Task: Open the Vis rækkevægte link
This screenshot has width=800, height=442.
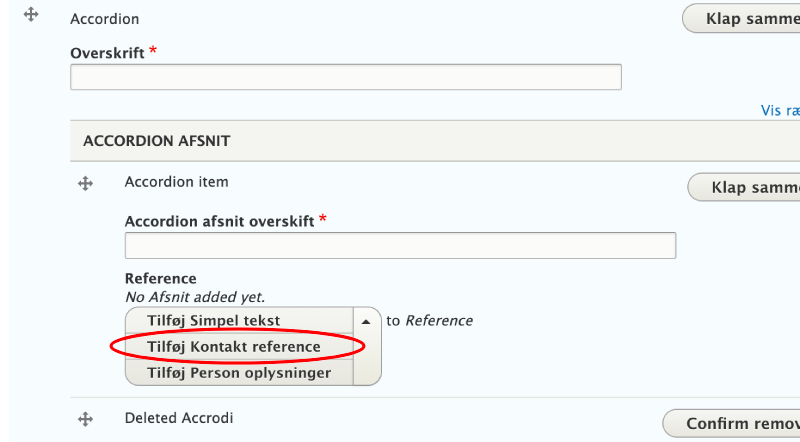Action: [x=780, y=111]
